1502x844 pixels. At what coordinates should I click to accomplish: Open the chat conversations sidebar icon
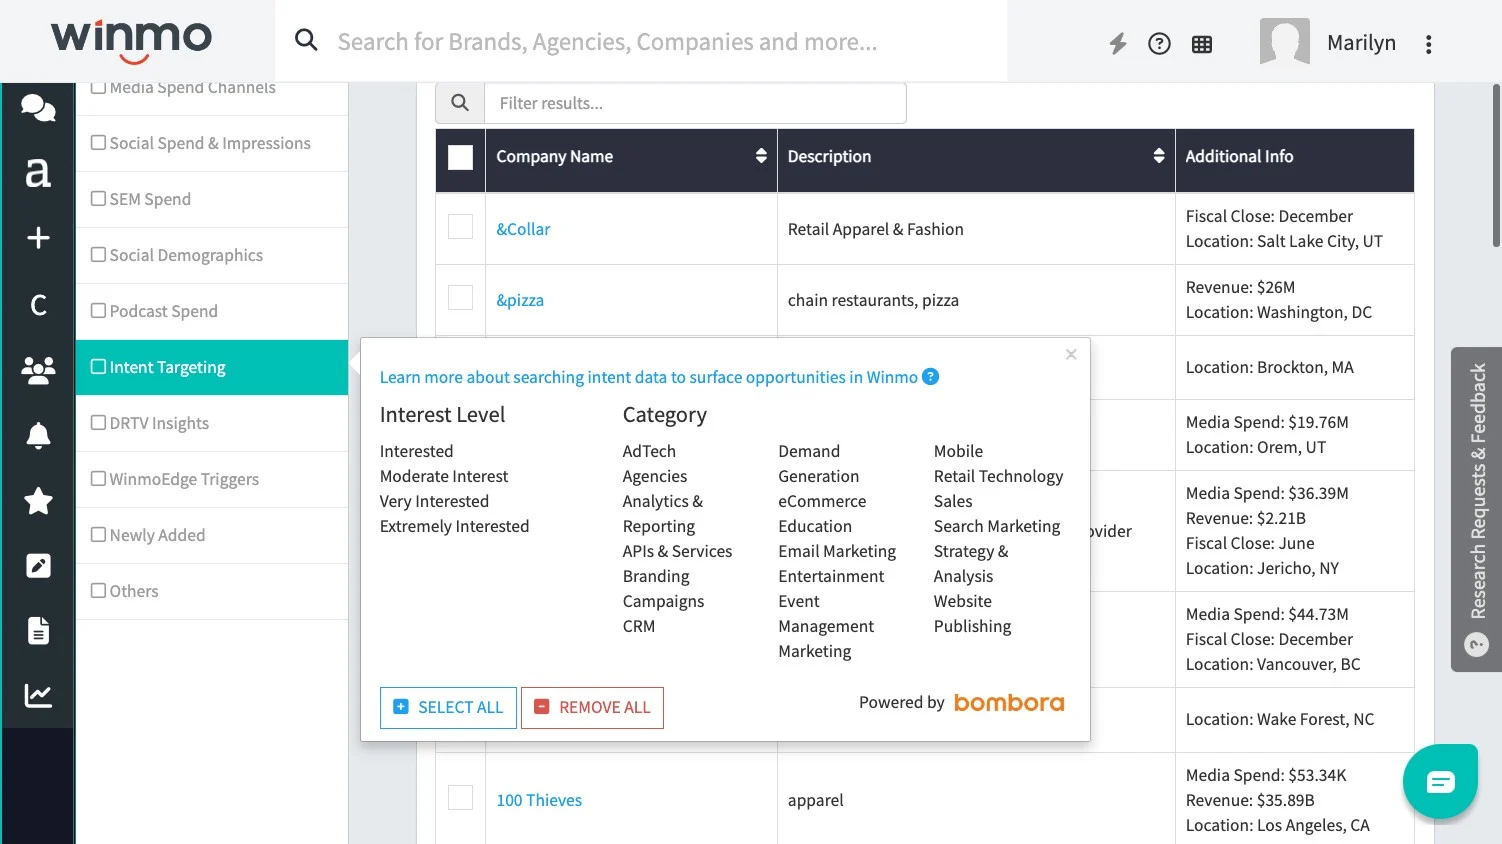point(38,107)
